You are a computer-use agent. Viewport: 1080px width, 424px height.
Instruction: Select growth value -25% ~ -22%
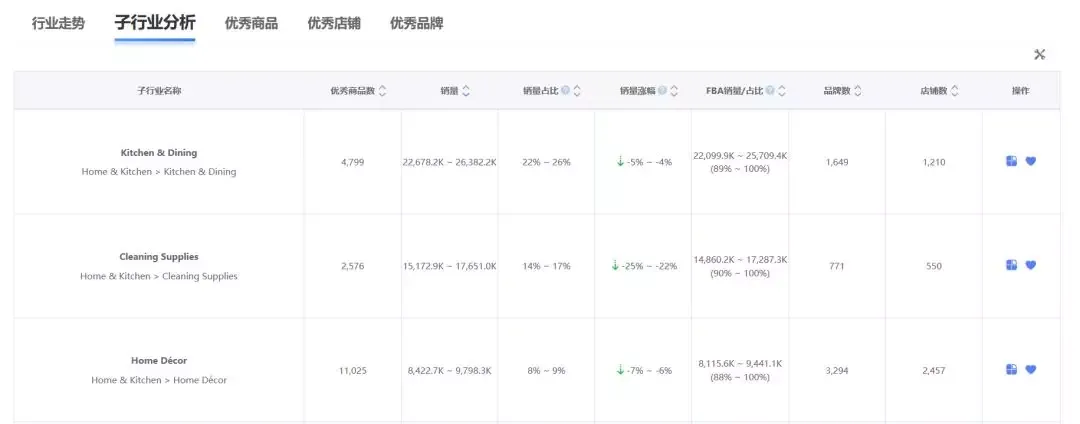pyautogui.click(x=652, y=266)
